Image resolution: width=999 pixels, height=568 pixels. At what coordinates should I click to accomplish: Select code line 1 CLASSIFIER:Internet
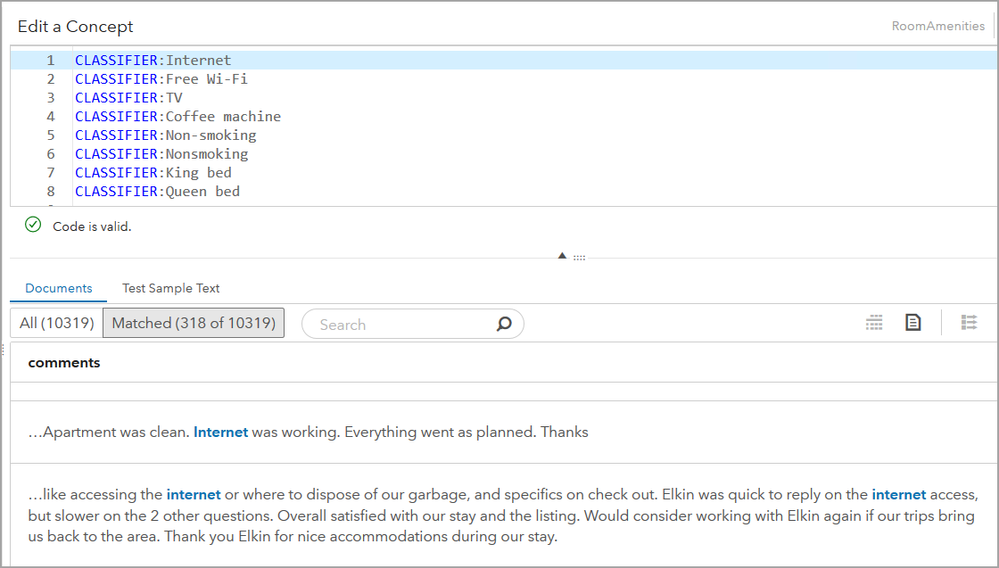coord(152,60)
